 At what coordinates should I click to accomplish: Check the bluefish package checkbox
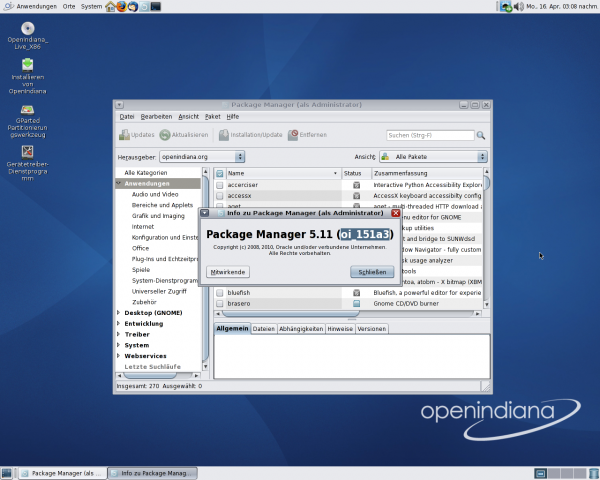pos(220,293)
